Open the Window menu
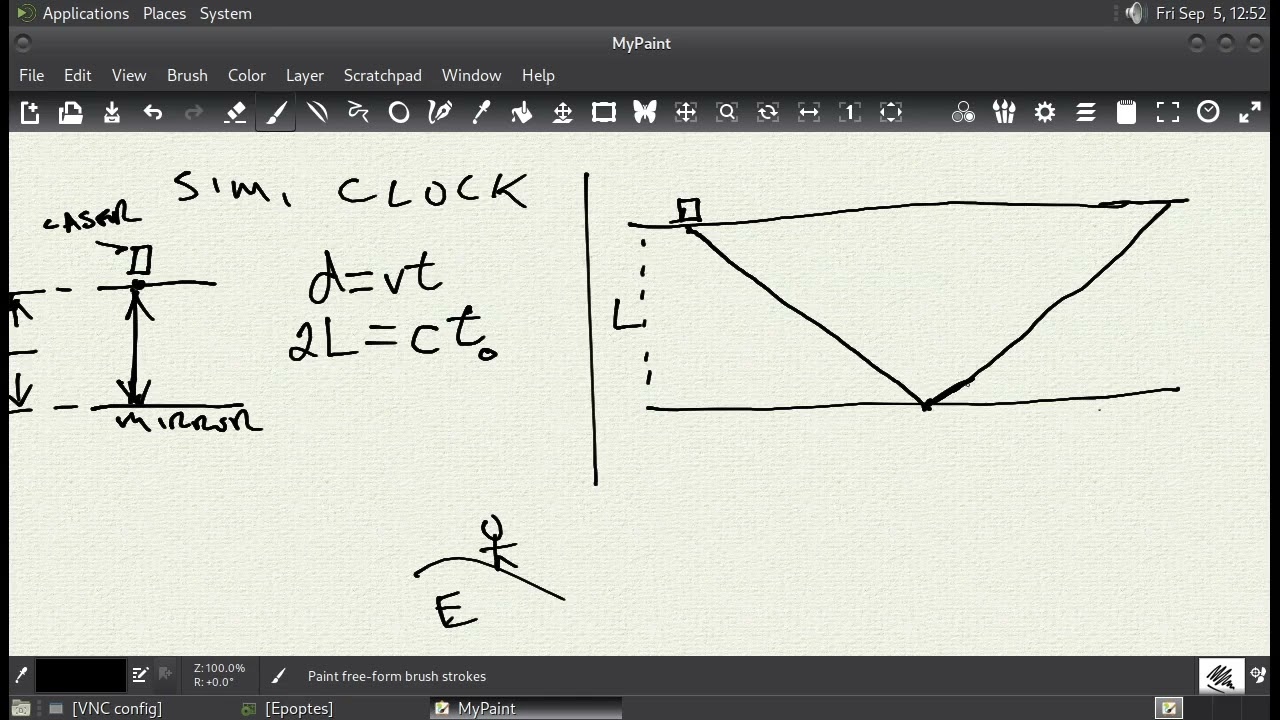Screen dimensions: 1280x720 [471, 75]
